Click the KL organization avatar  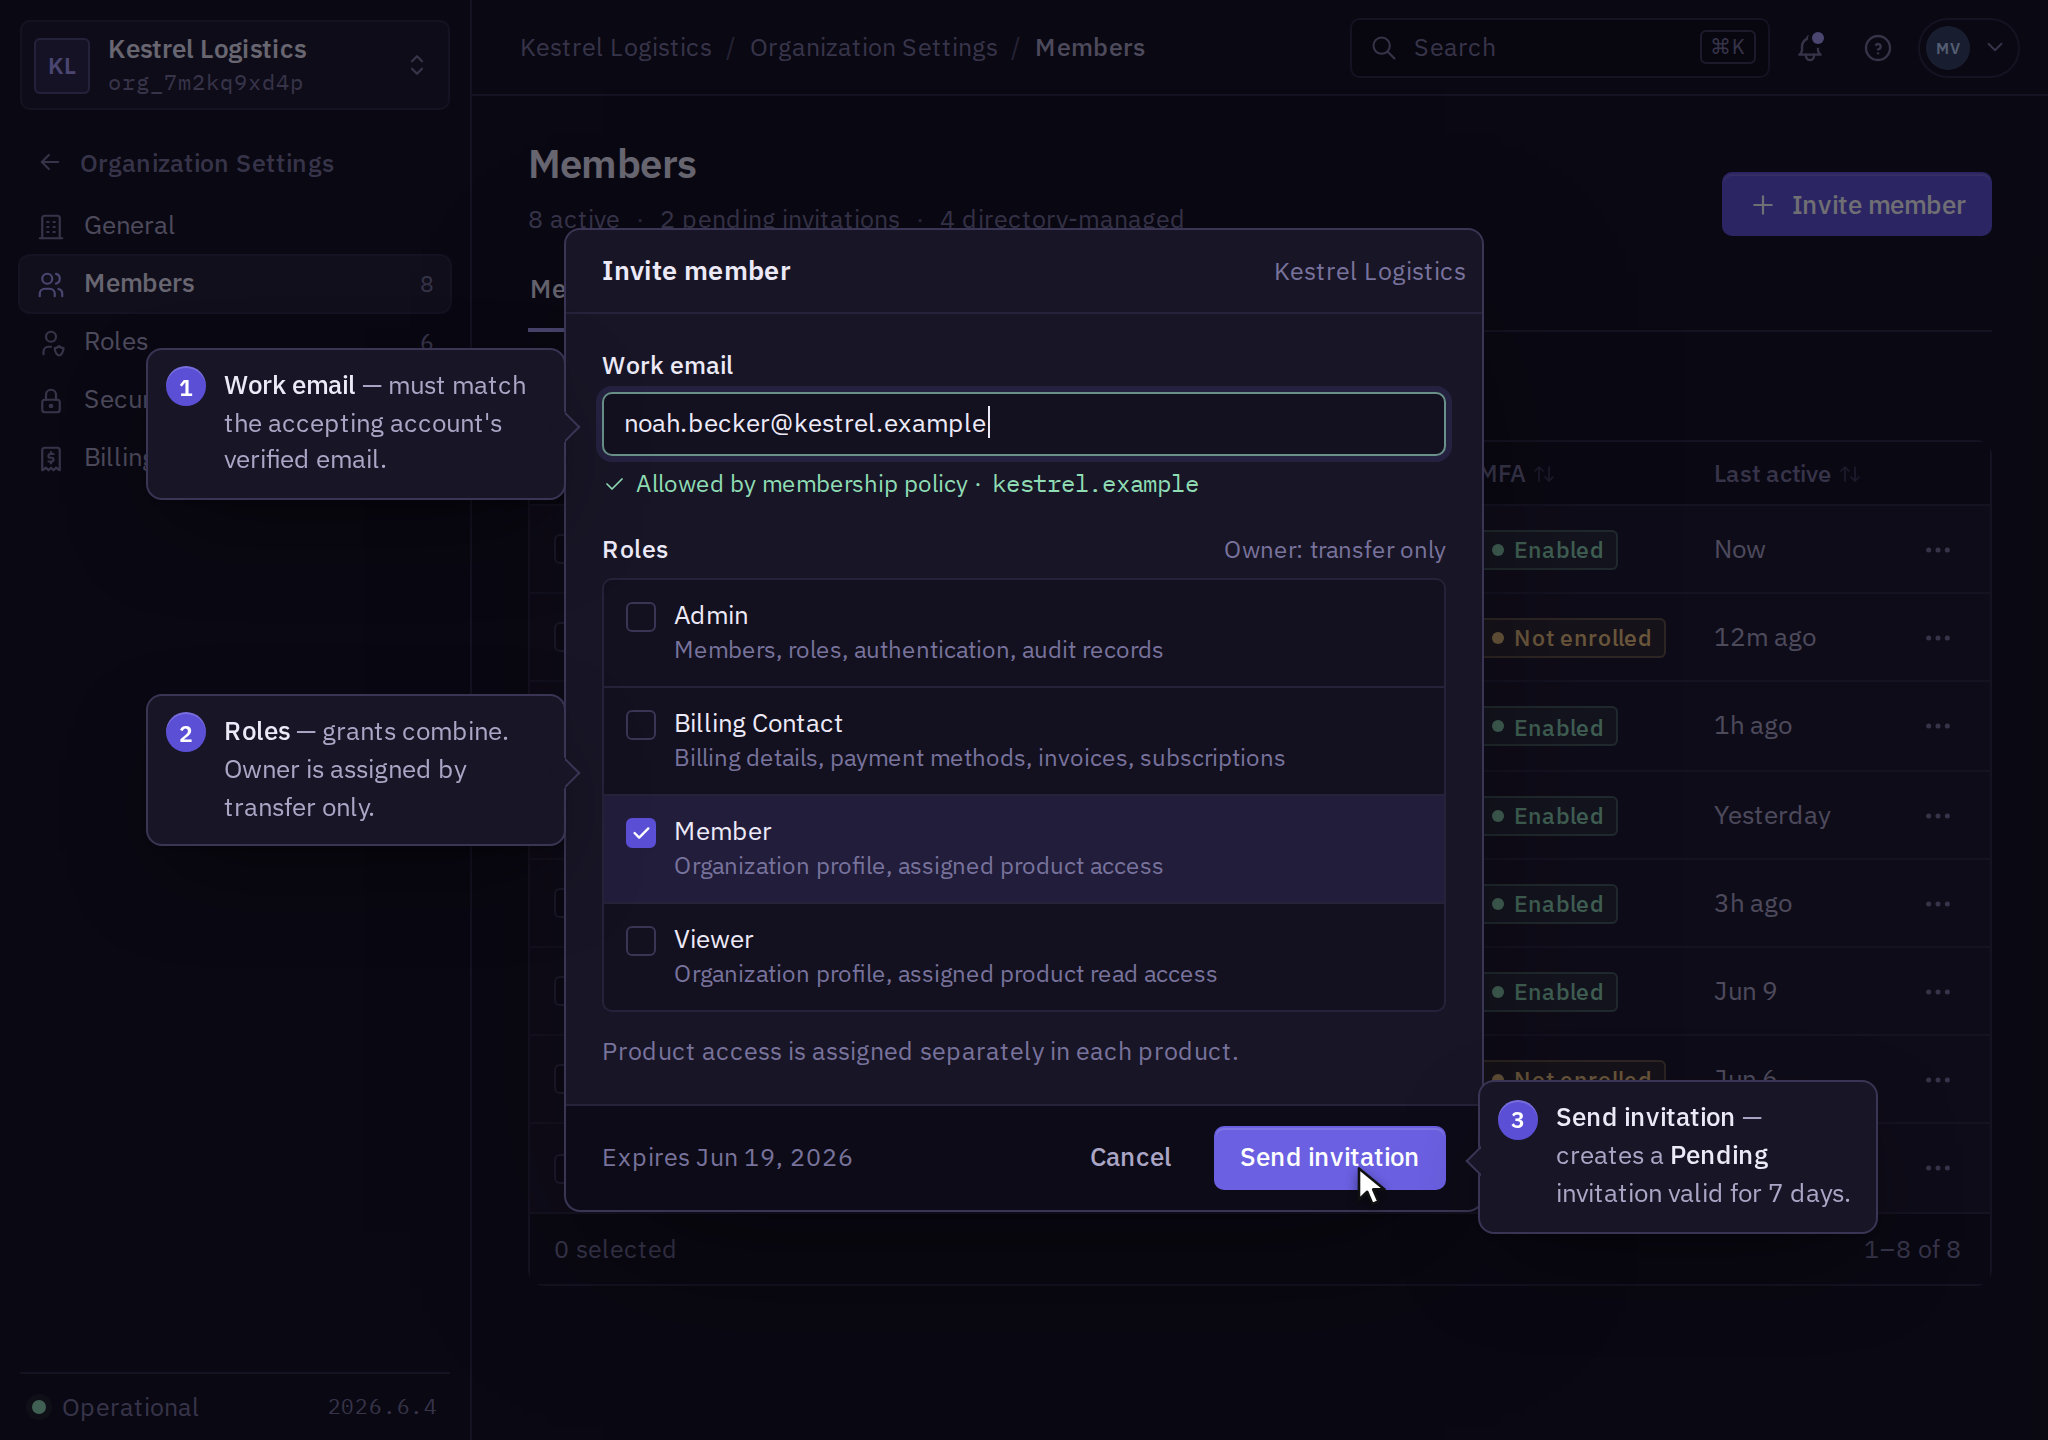coord(62,66)
